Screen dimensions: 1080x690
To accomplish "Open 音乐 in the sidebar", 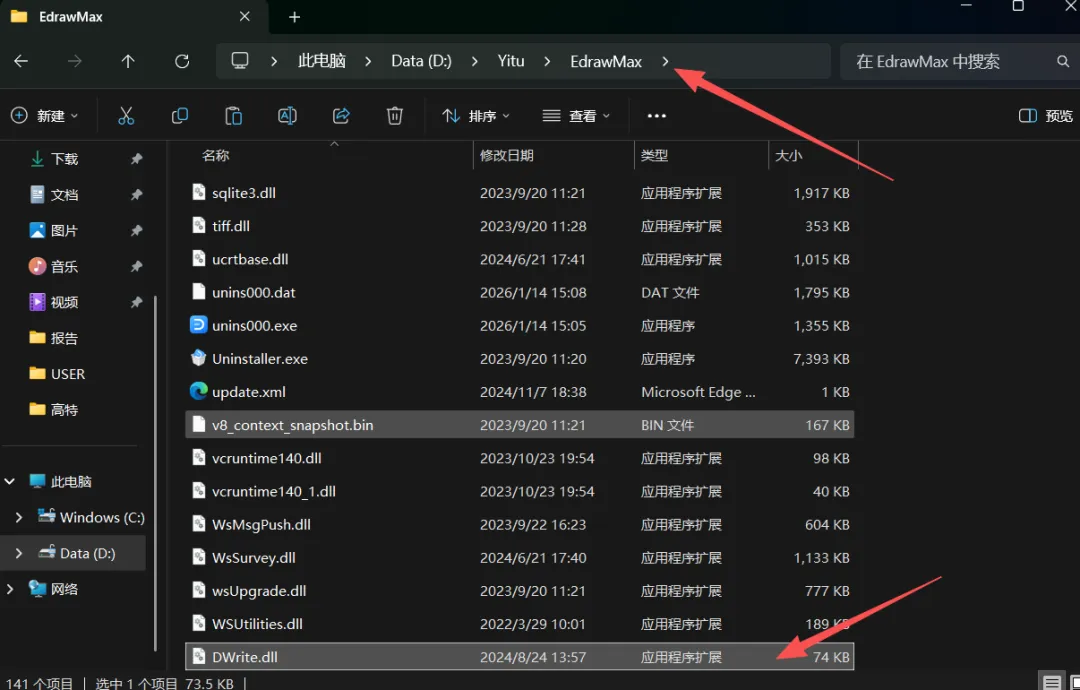I will [65, 266].
